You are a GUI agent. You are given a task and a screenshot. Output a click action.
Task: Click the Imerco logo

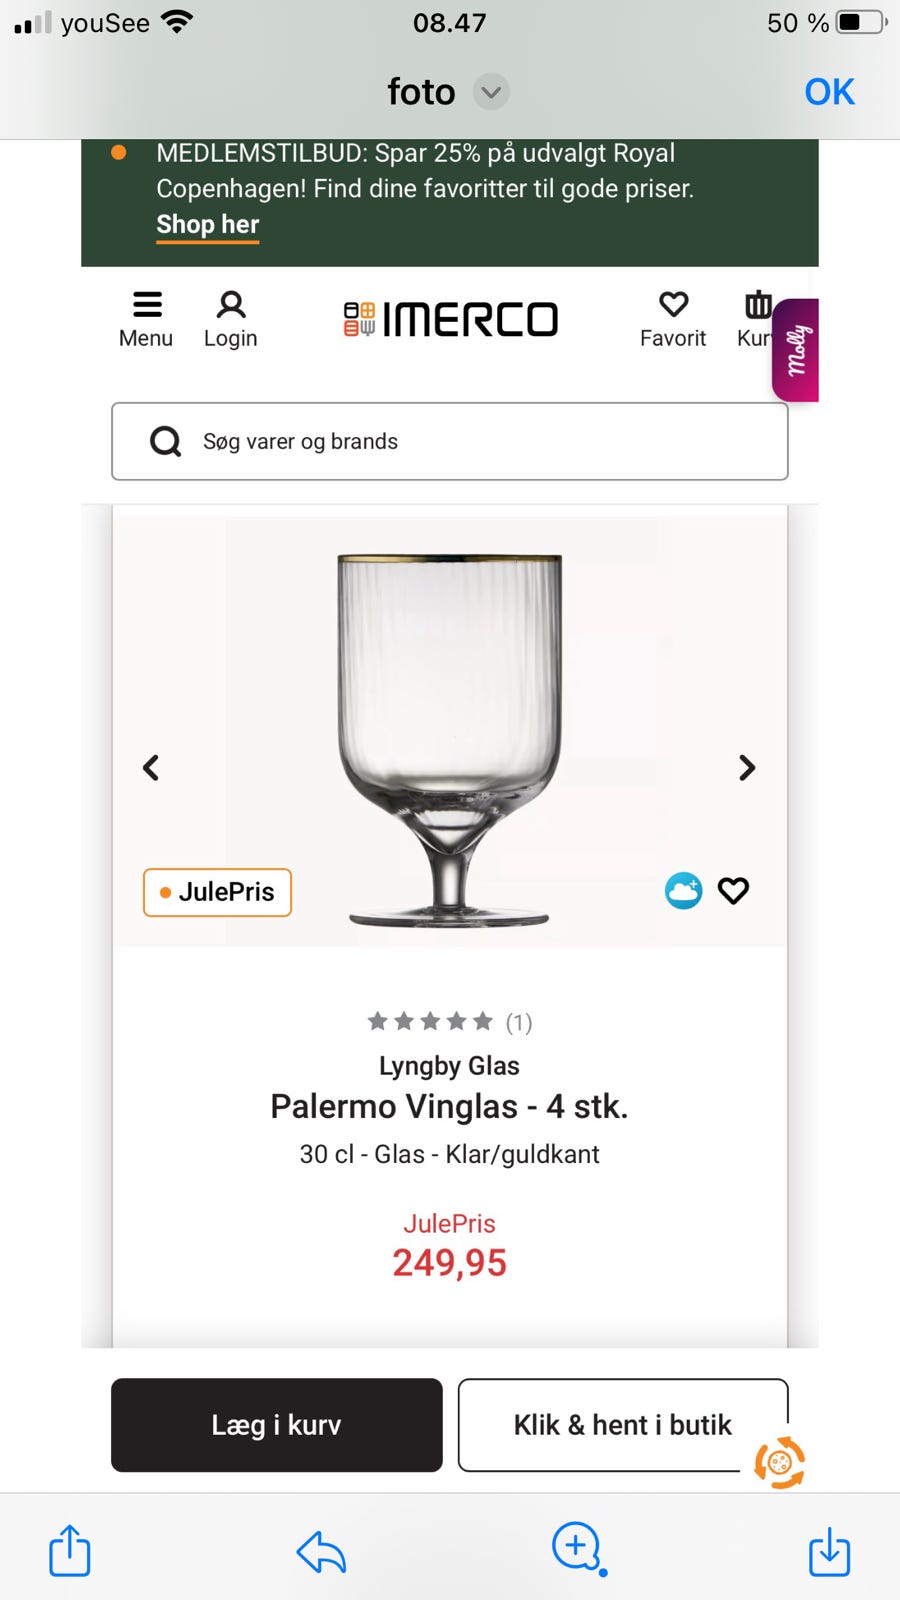[450, 320]
